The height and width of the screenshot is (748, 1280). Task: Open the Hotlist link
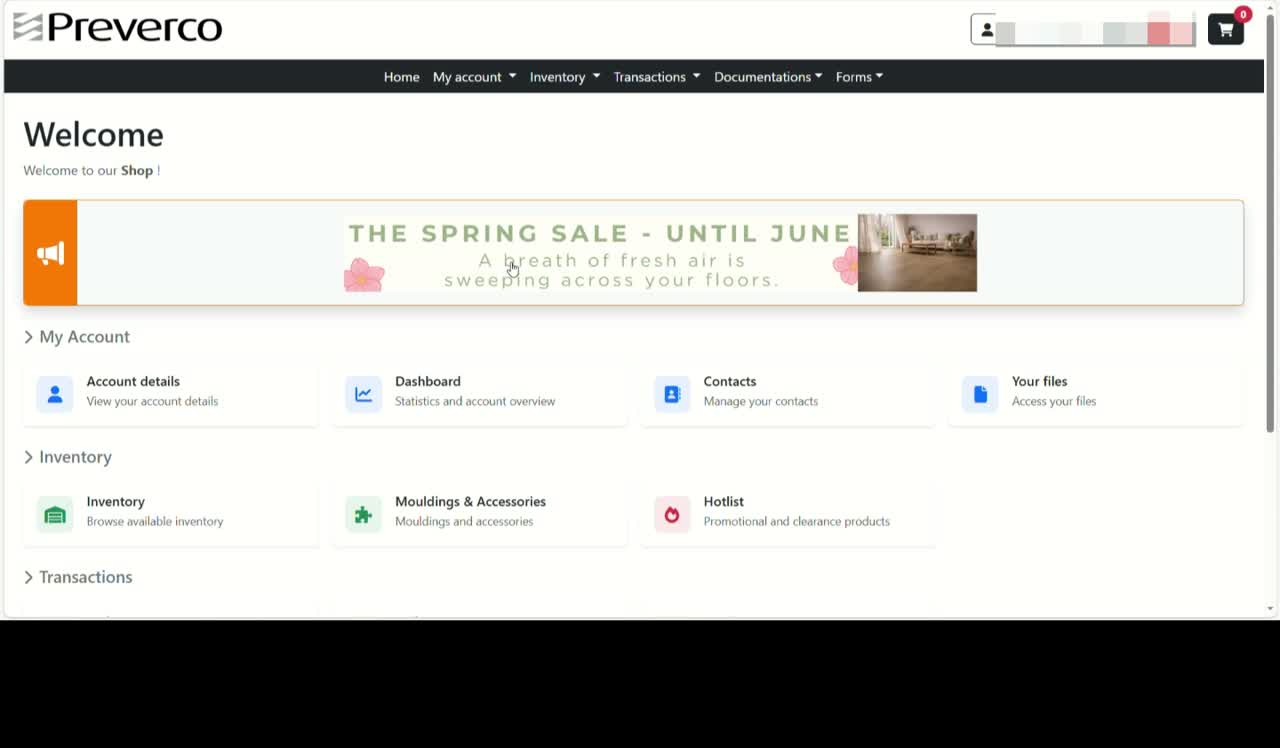click(723, 501)
